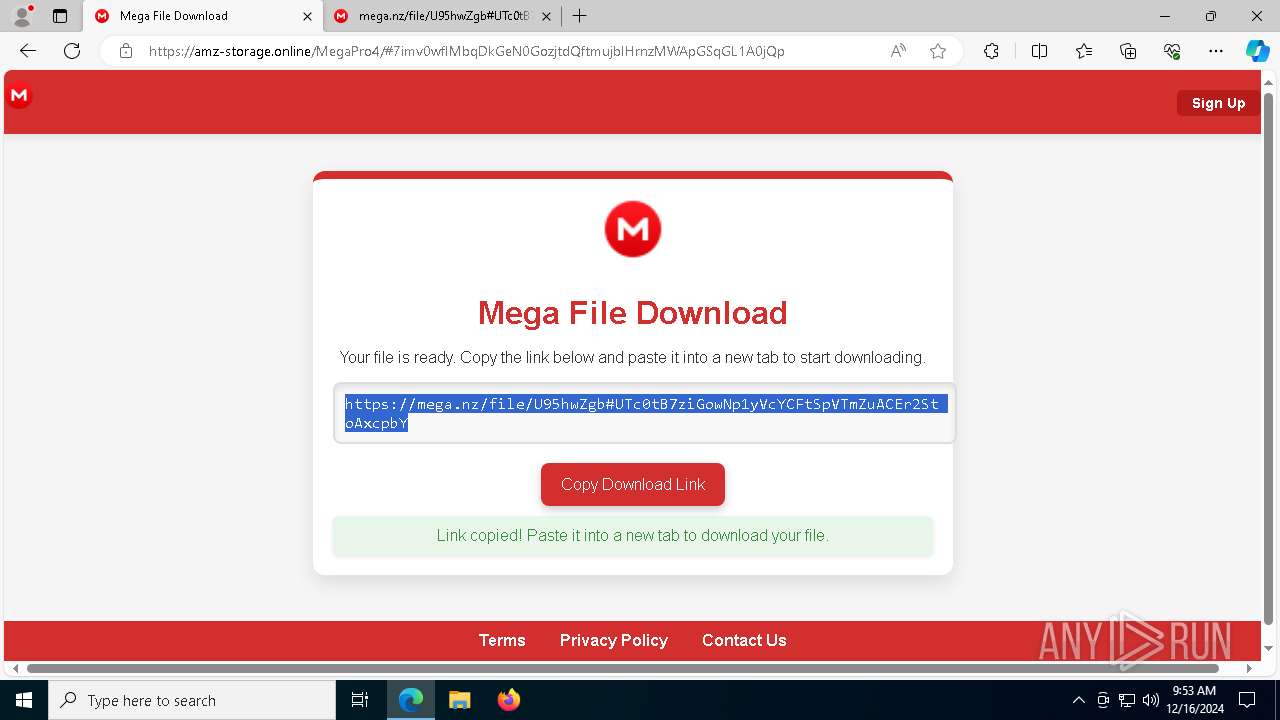The height and width of the screenshot is (720, 1280).
Task: Click the network tray icon
Action: (x=1127, y=700)
